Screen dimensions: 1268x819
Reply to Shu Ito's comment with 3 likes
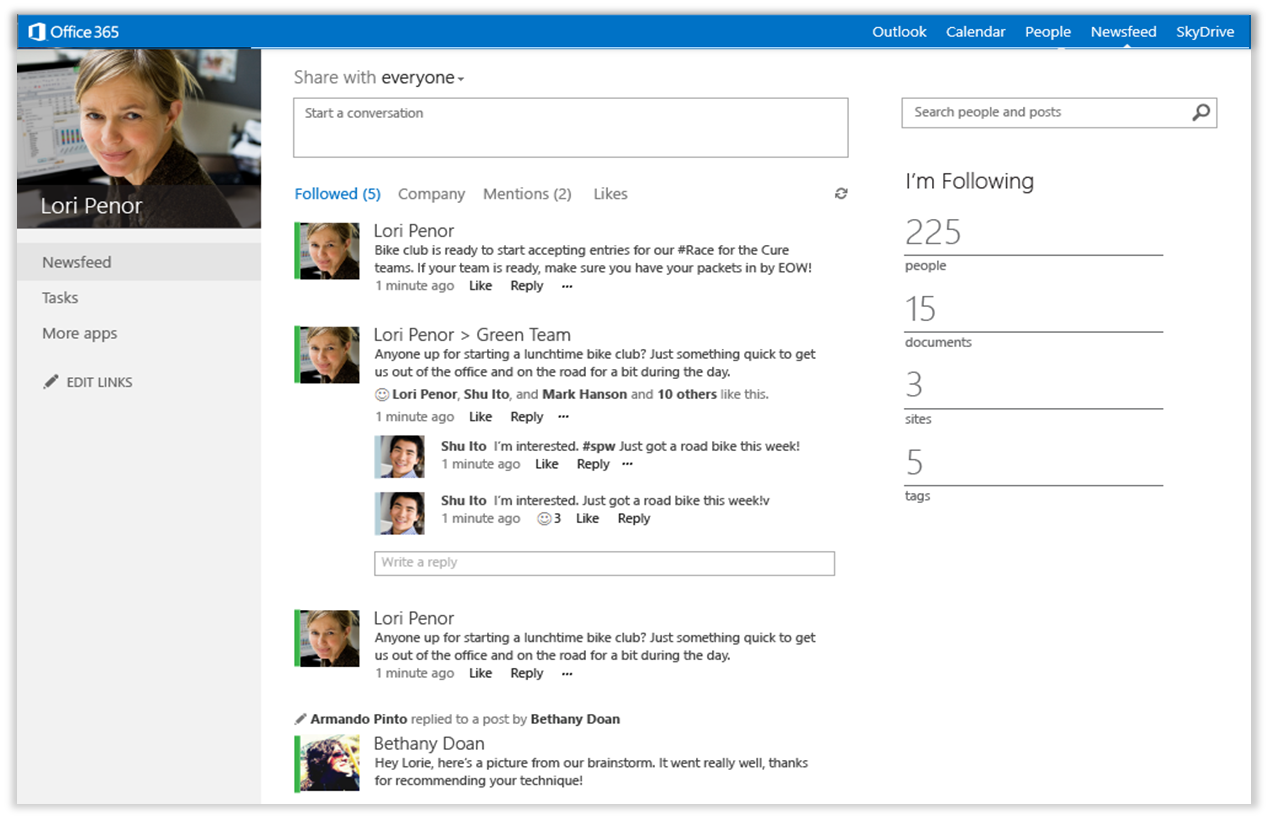point(634,518)
